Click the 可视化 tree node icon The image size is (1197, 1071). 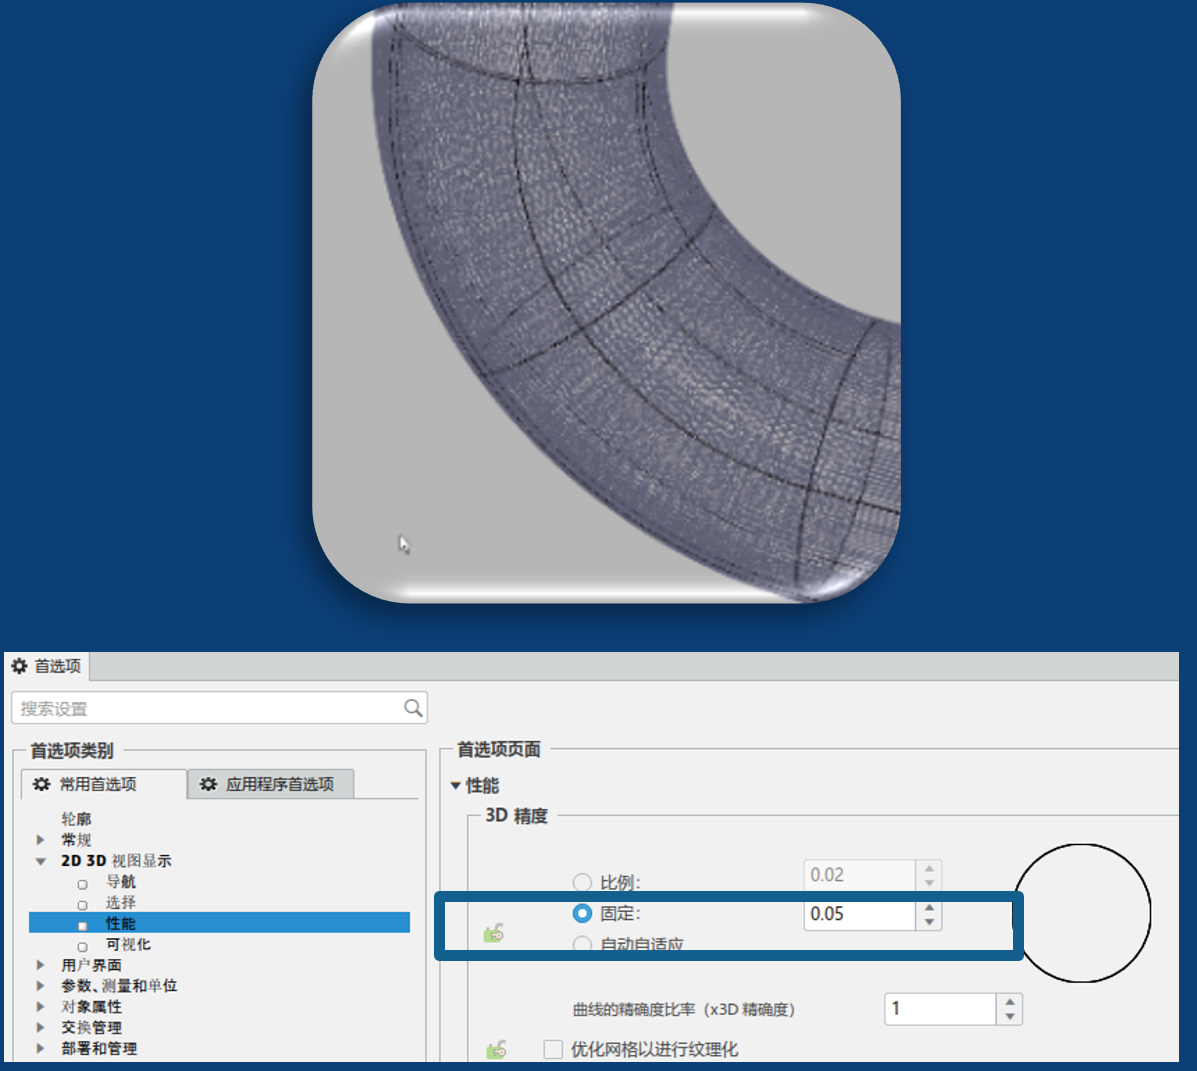click(x=83, y=946)
